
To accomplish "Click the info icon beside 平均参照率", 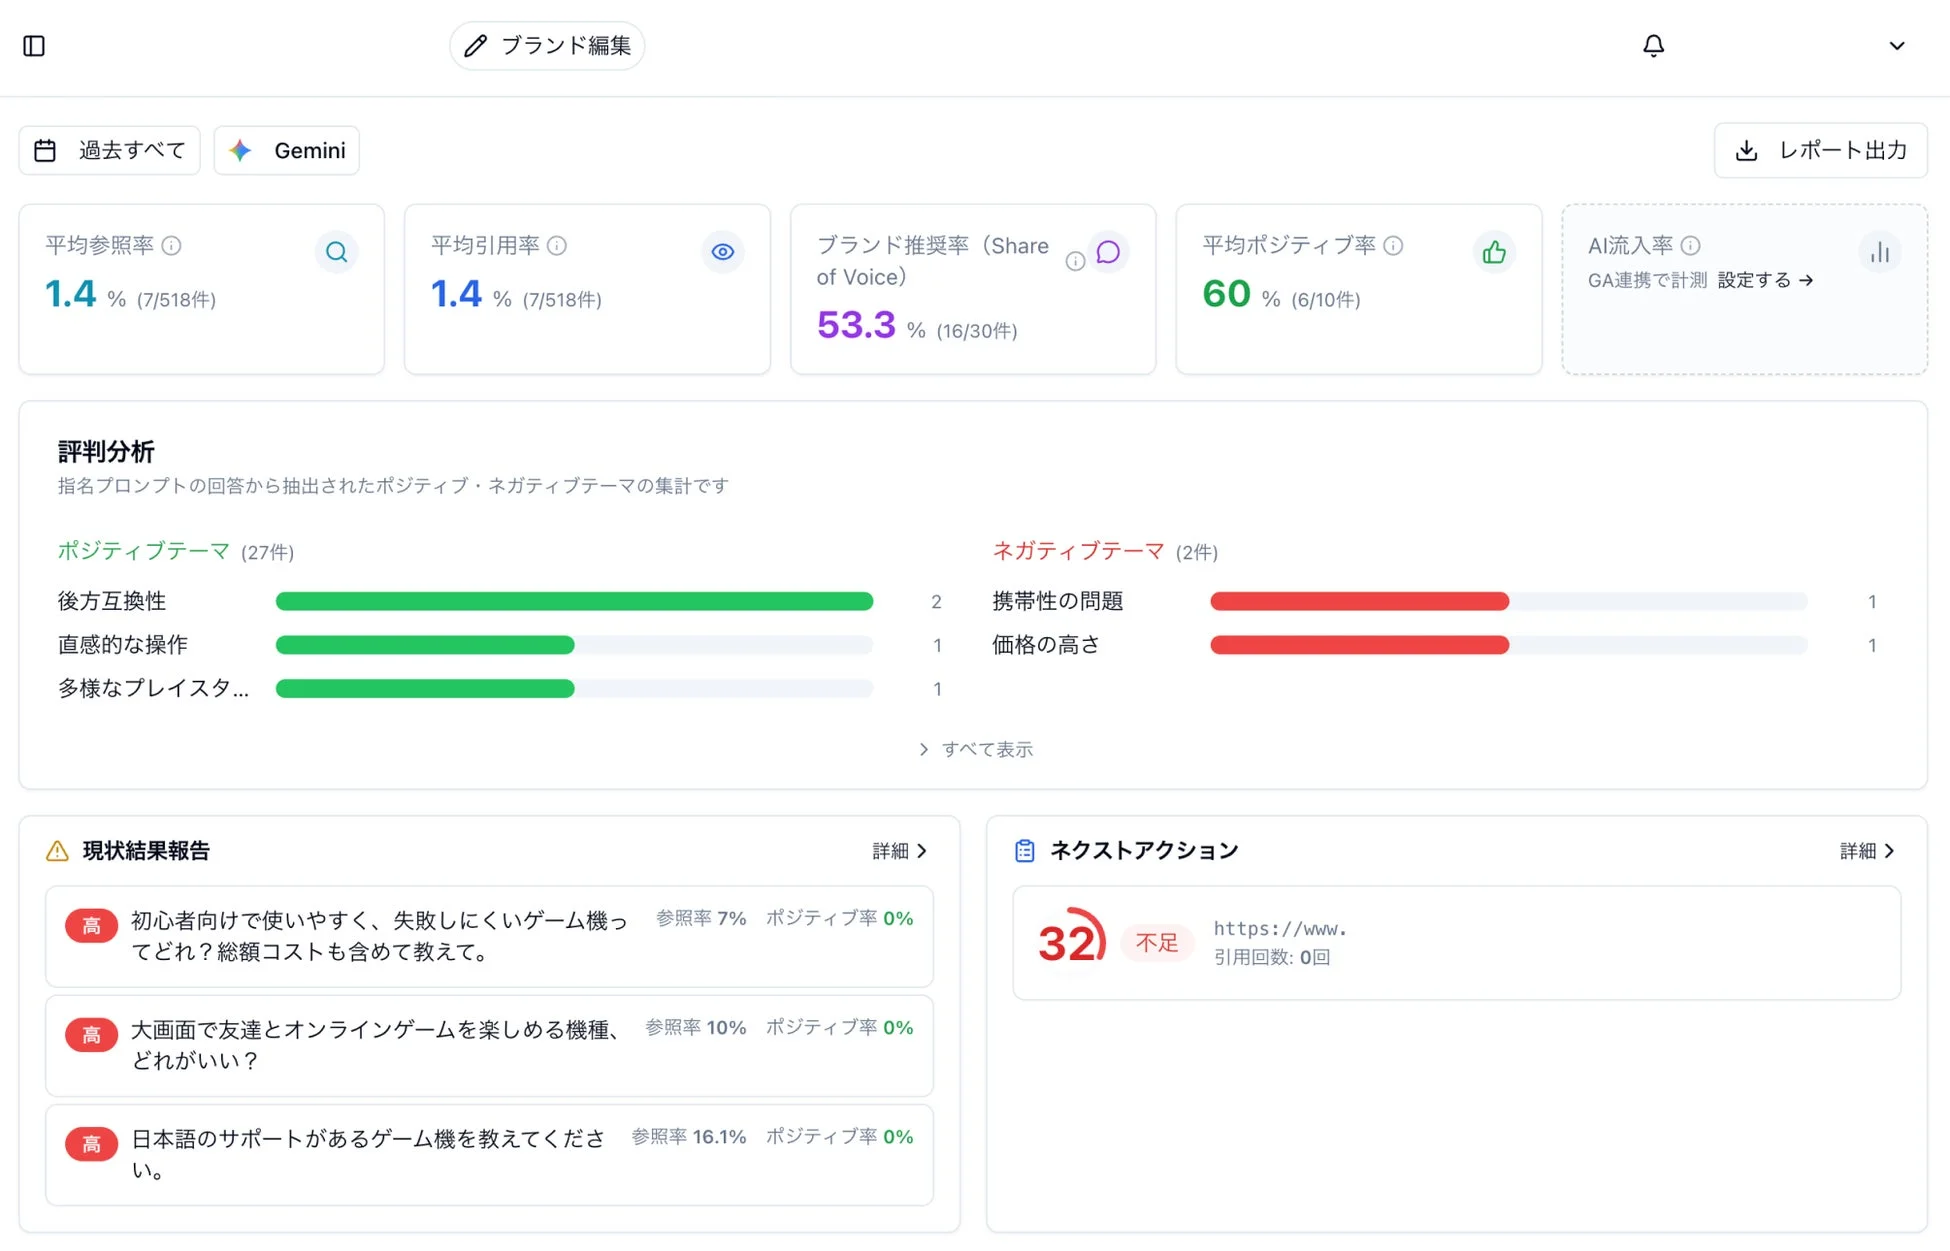I will click(x=172, y=246).
